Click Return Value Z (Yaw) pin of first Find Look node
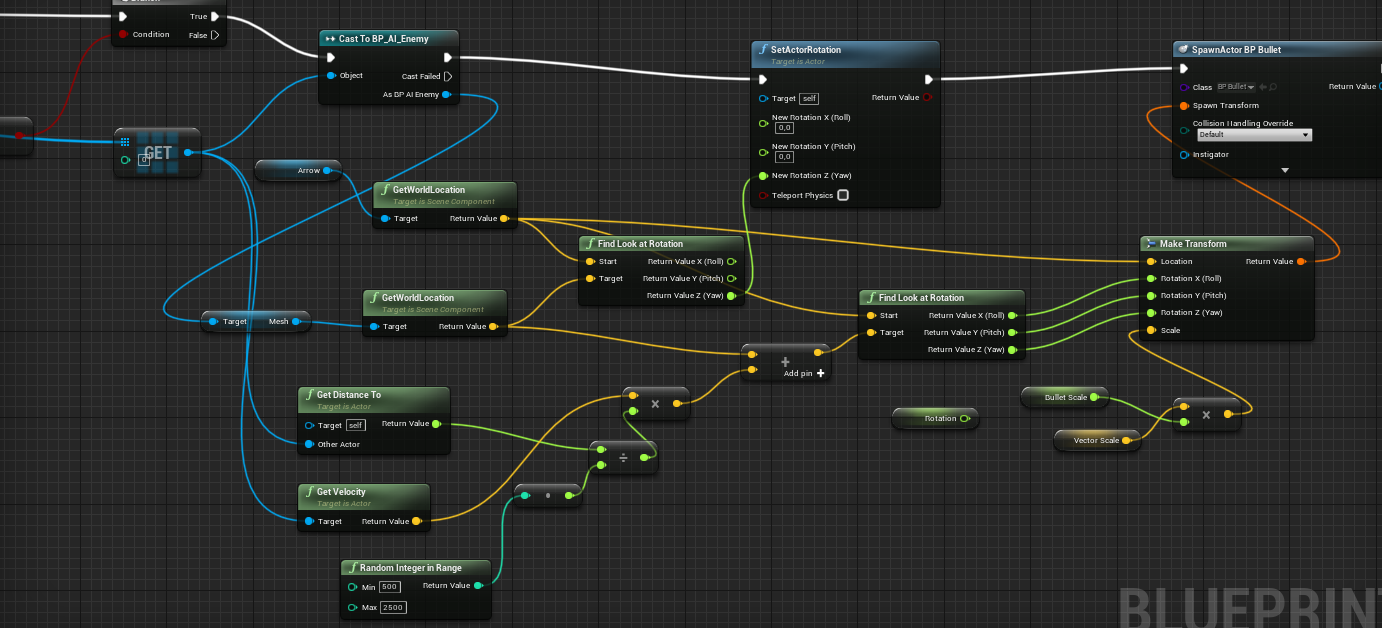The width and height of the screenshot is (1382, 628). 731,296
